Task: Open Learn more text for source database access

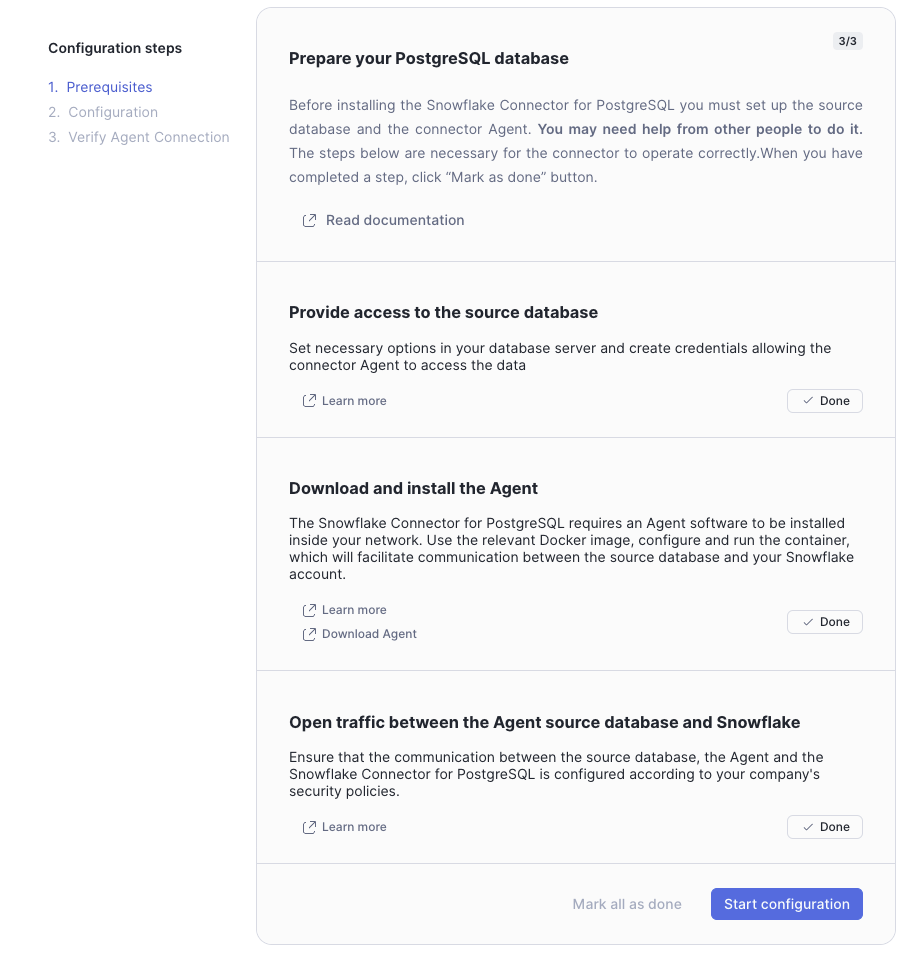Action: tap(354, 401)
